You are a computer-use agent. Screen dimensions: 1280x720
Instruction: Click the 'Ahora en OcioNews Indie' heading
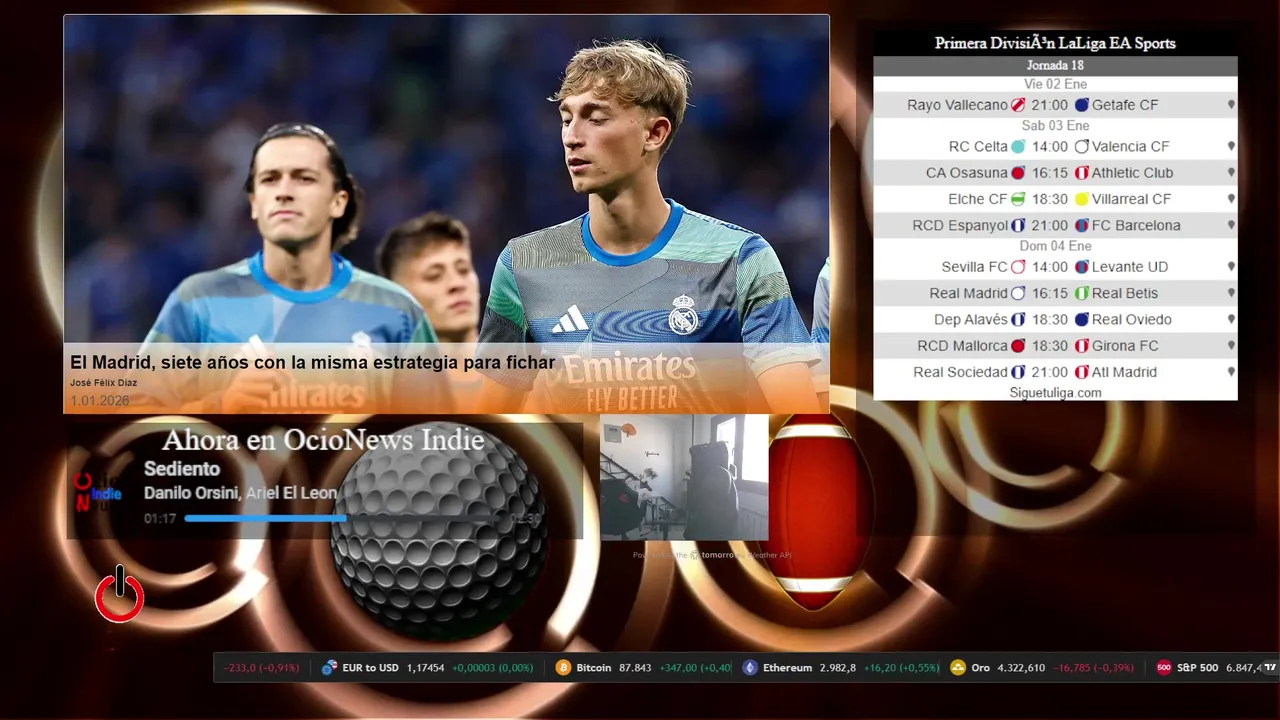click(323, 440)
